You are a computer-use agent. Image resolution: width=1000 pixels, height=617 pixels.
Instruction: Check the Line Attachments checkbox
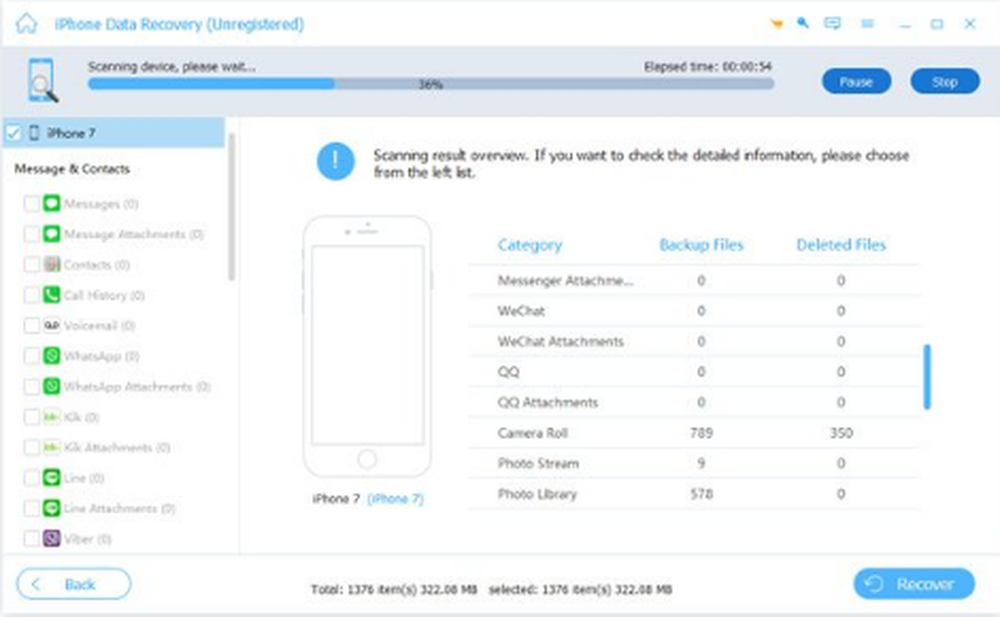(31, 508)
